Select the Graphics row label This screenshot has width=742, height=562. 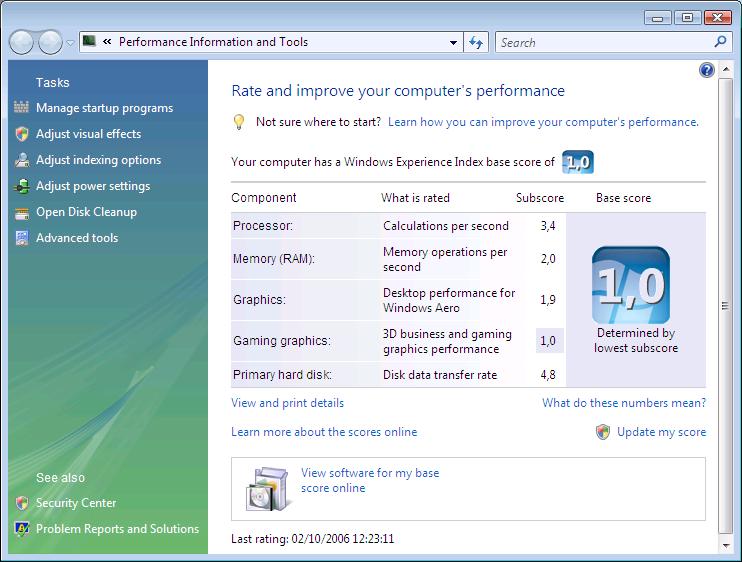[x=259, y=299]
